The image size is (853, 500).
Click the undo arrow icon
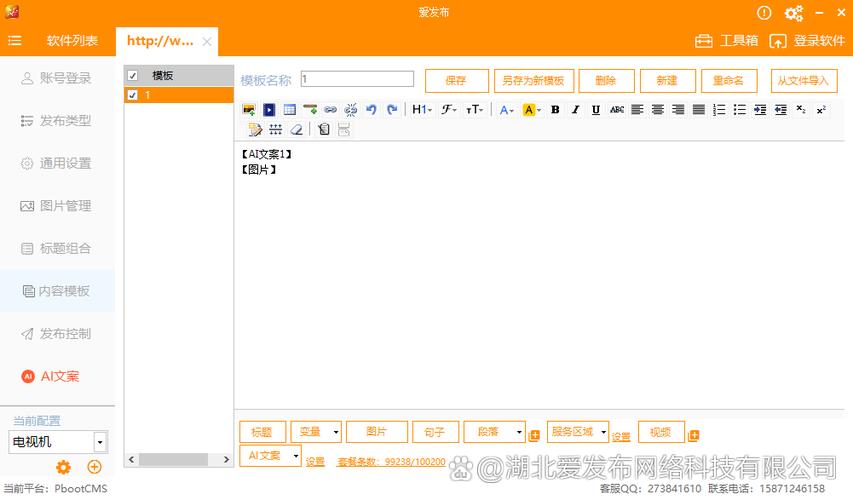pyautogui.click(x=371, y=110)
